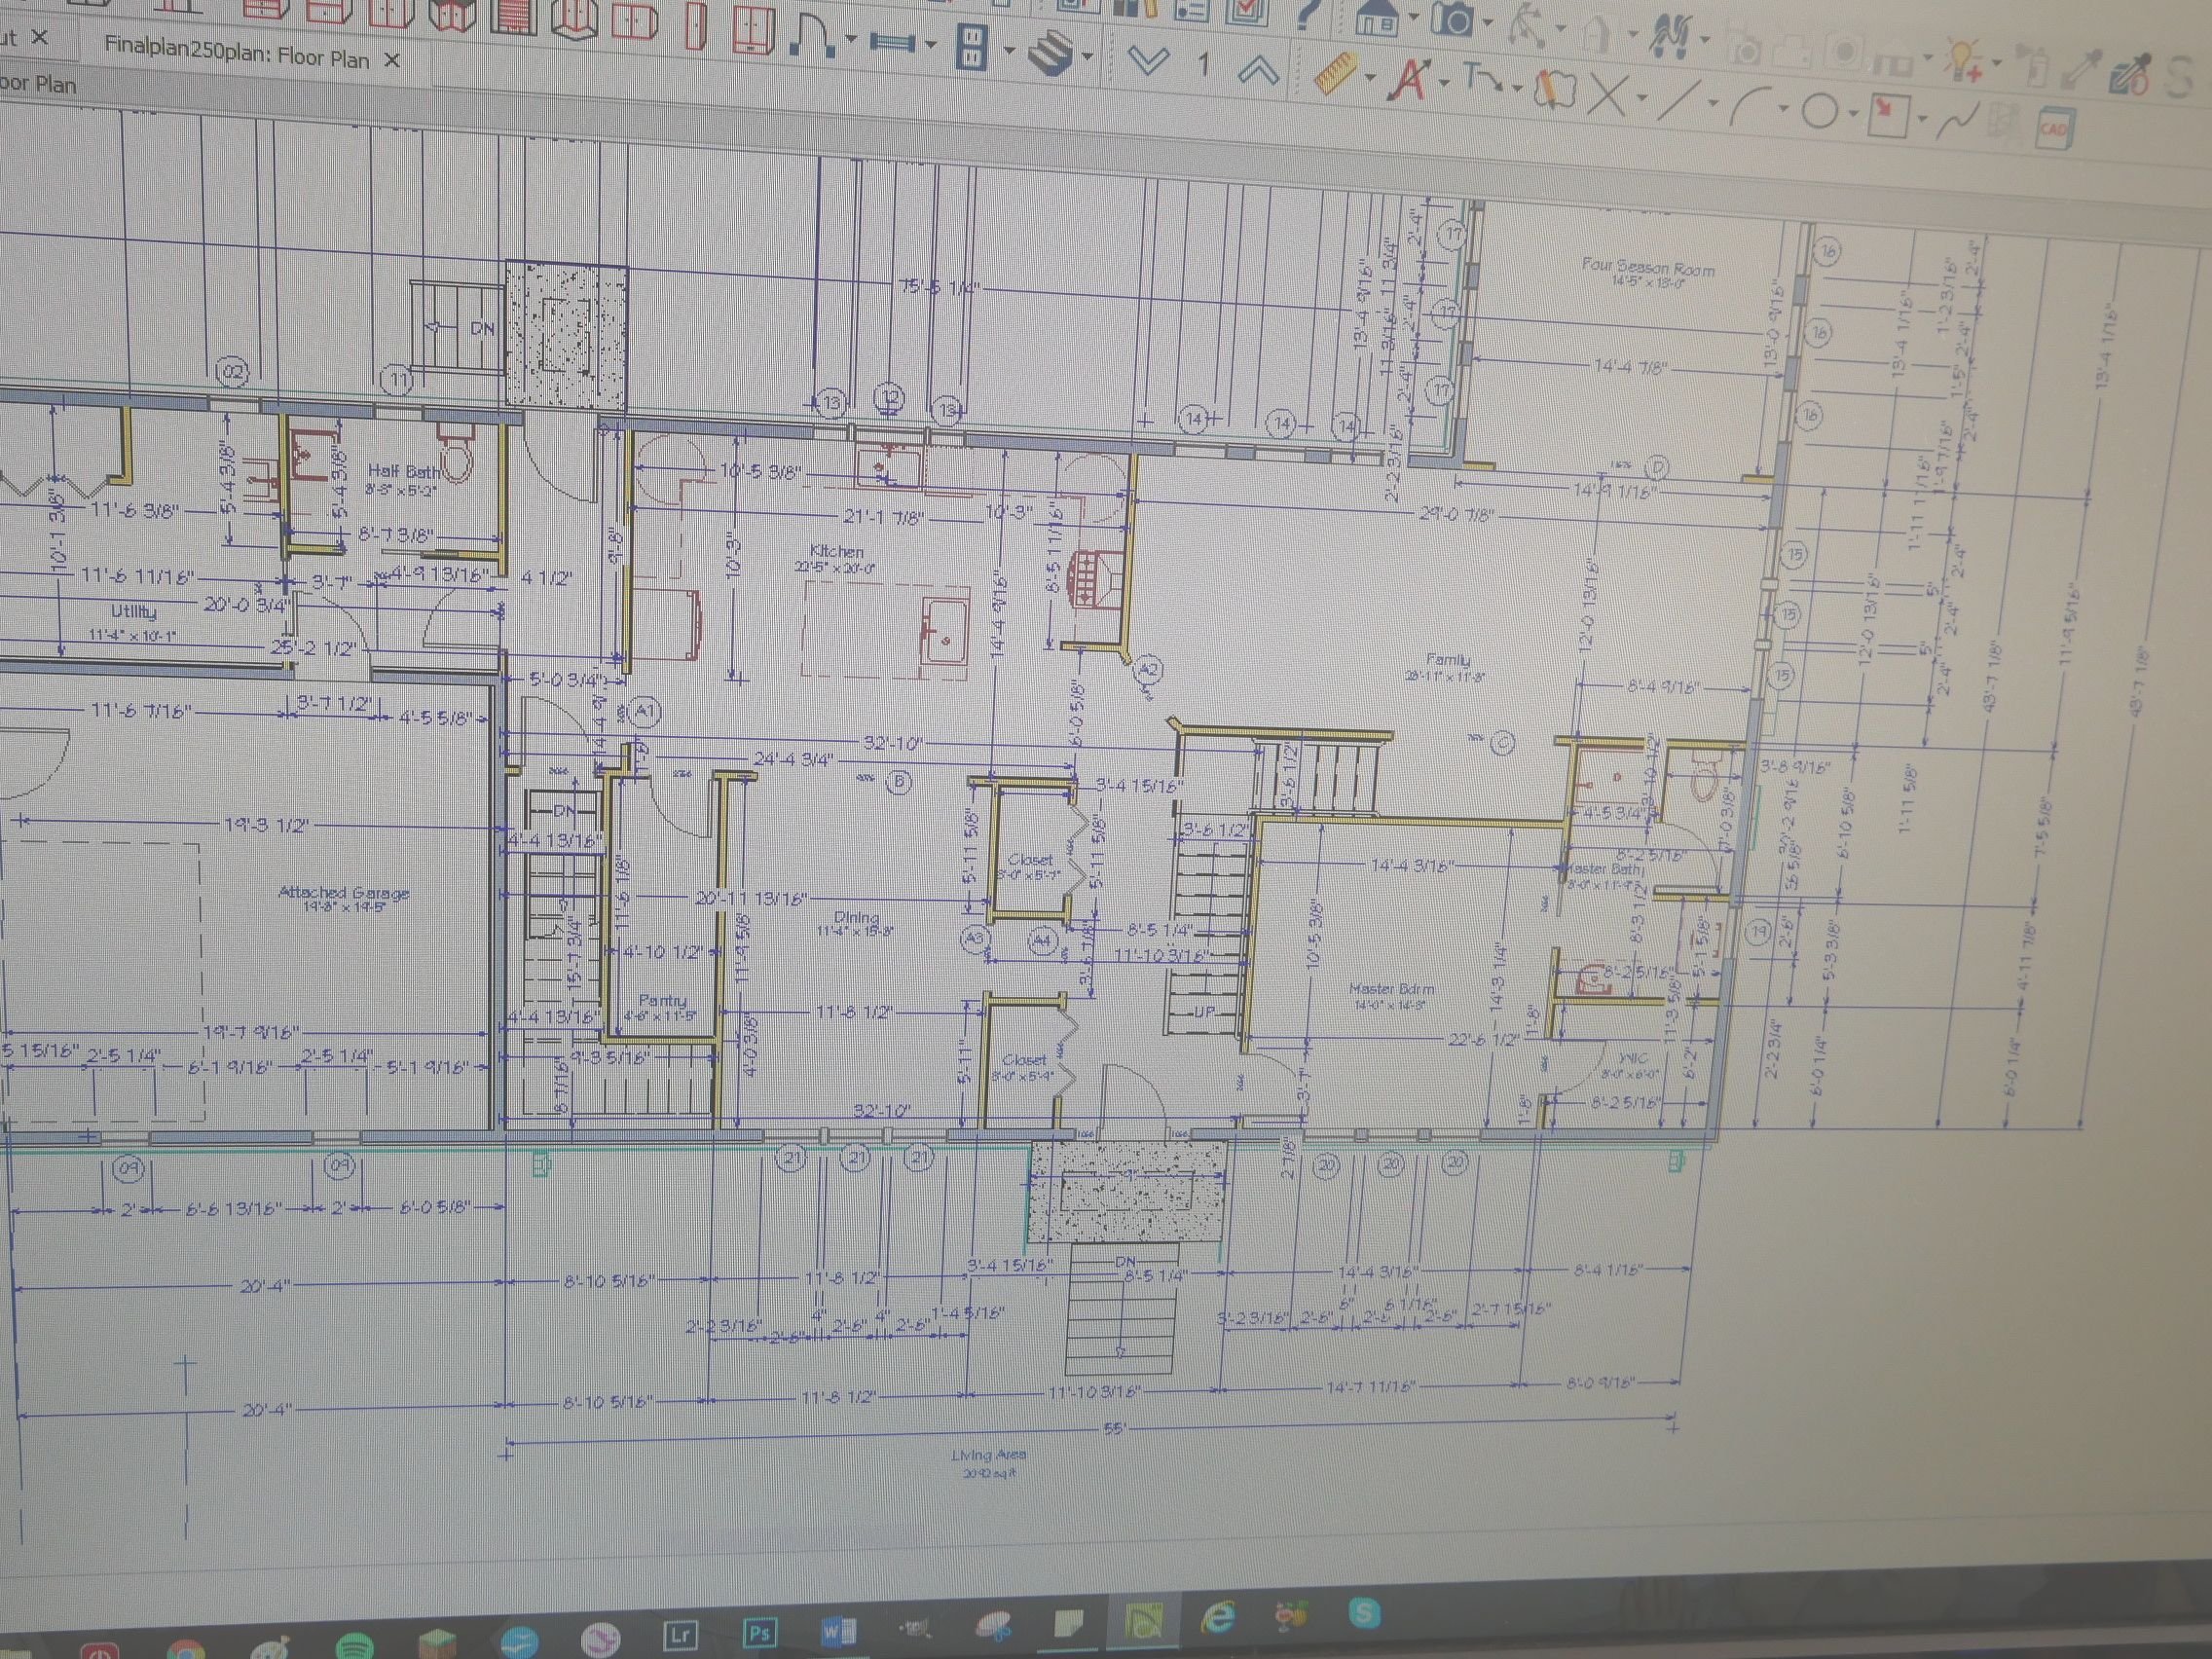Image resolution: width=2212 pixels, height=1659 pixels.
Task: Select the Stairs tool icon
Action: [x=1050, y=52]
